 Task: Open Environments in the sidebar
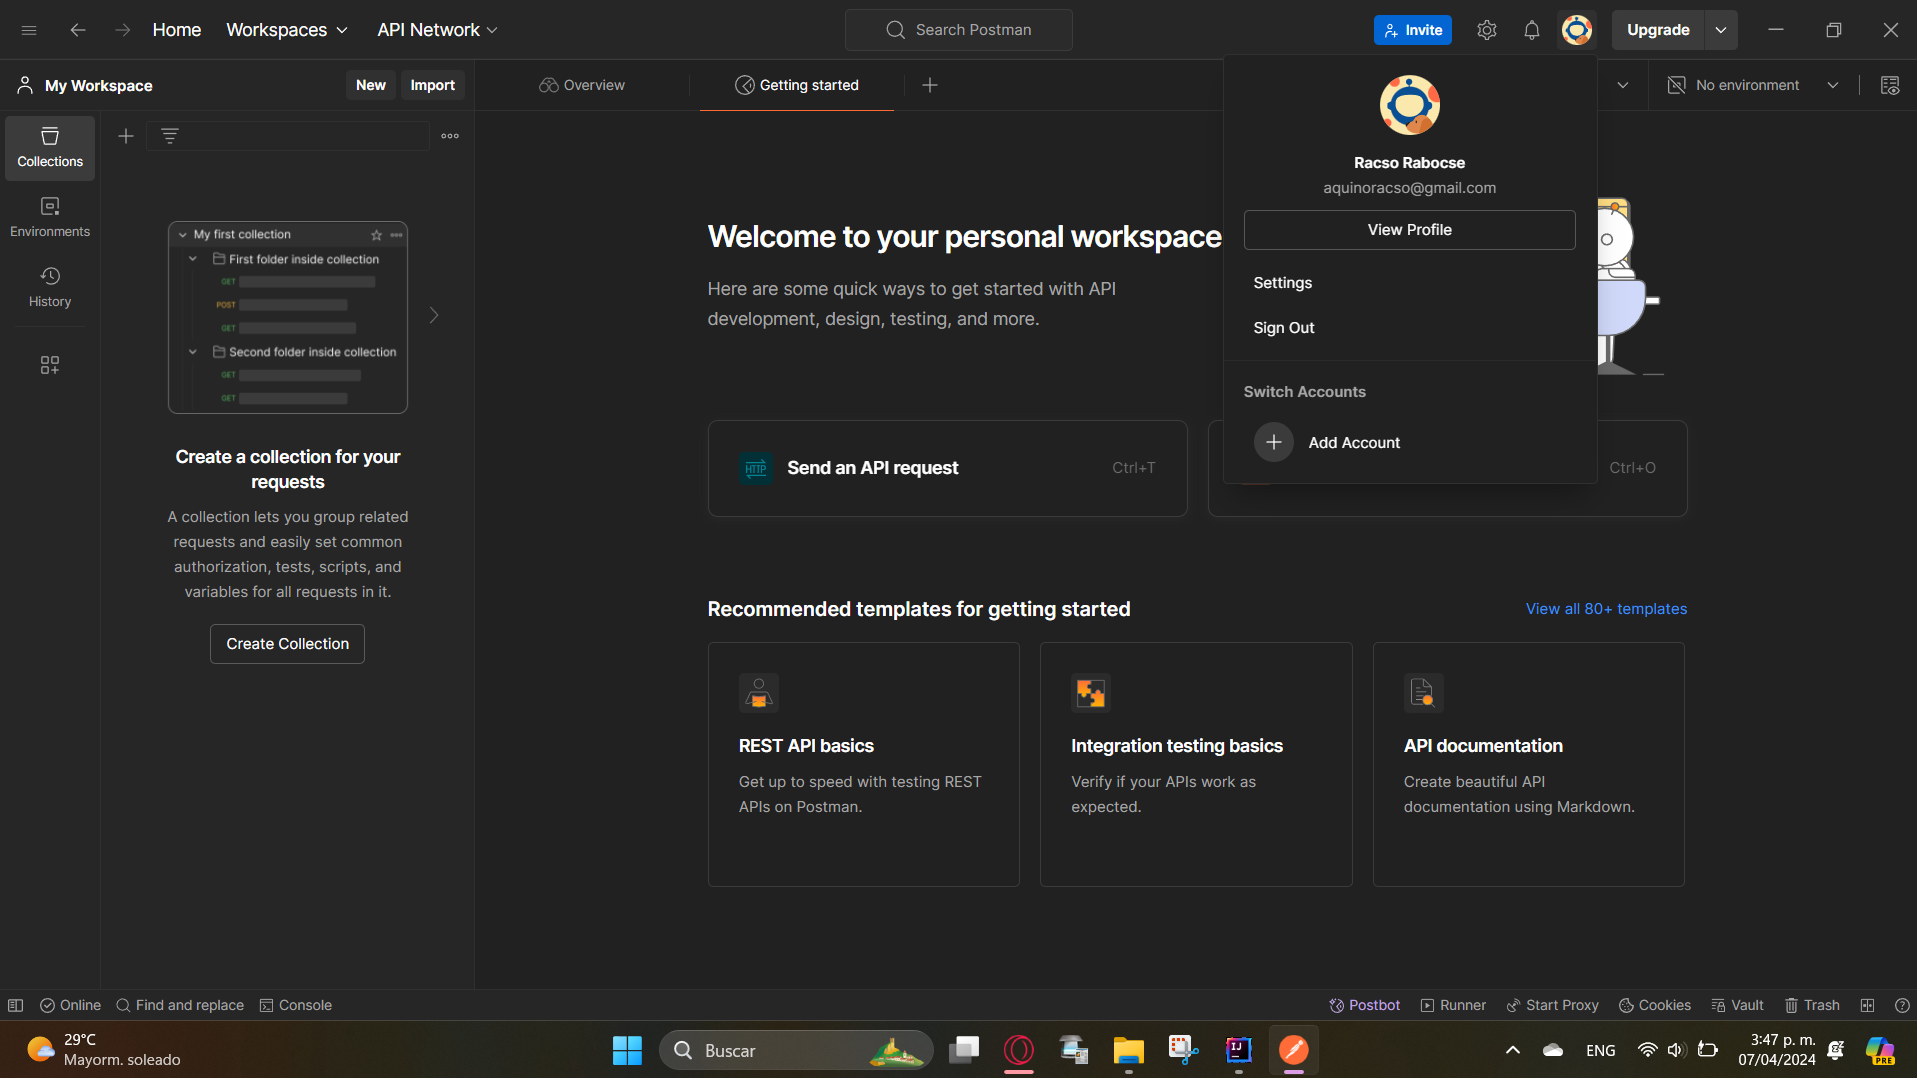[x=50, y=218]
